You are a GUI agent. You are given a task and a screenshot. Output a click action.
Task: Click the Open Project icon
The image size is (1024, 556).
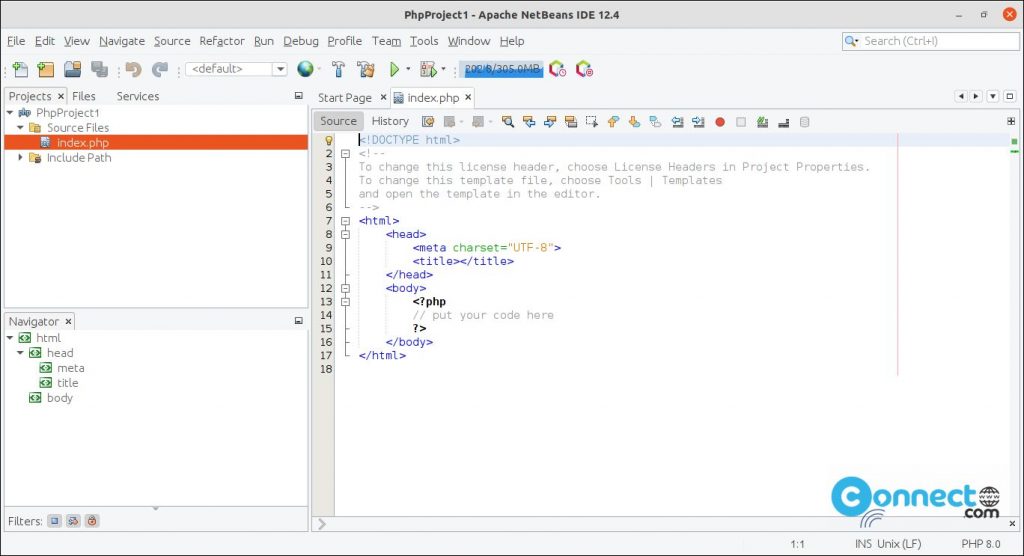(x=73, y=69)
